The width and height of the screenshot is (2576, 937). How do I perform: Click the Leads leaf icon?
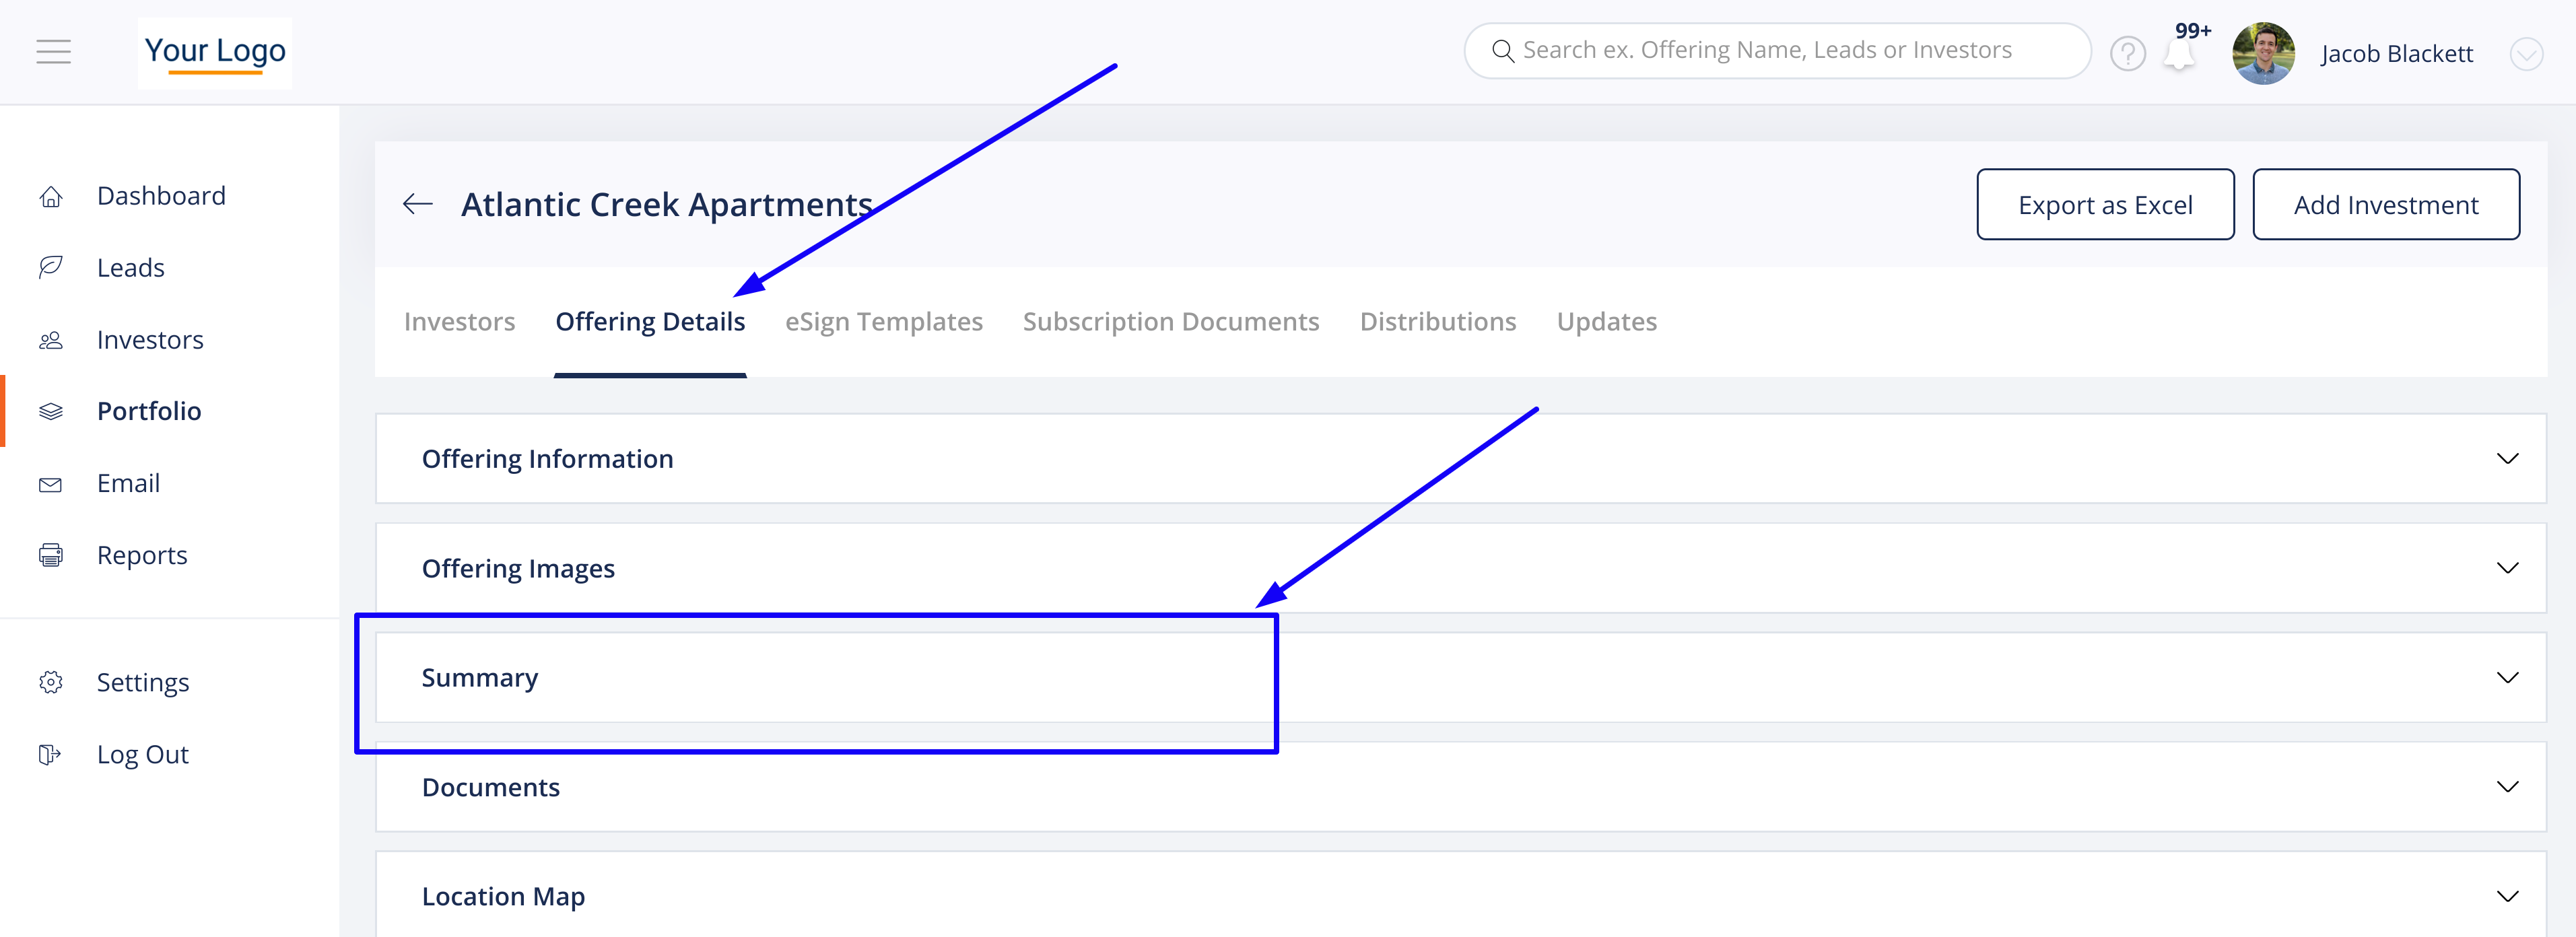[x=51, y=267]
